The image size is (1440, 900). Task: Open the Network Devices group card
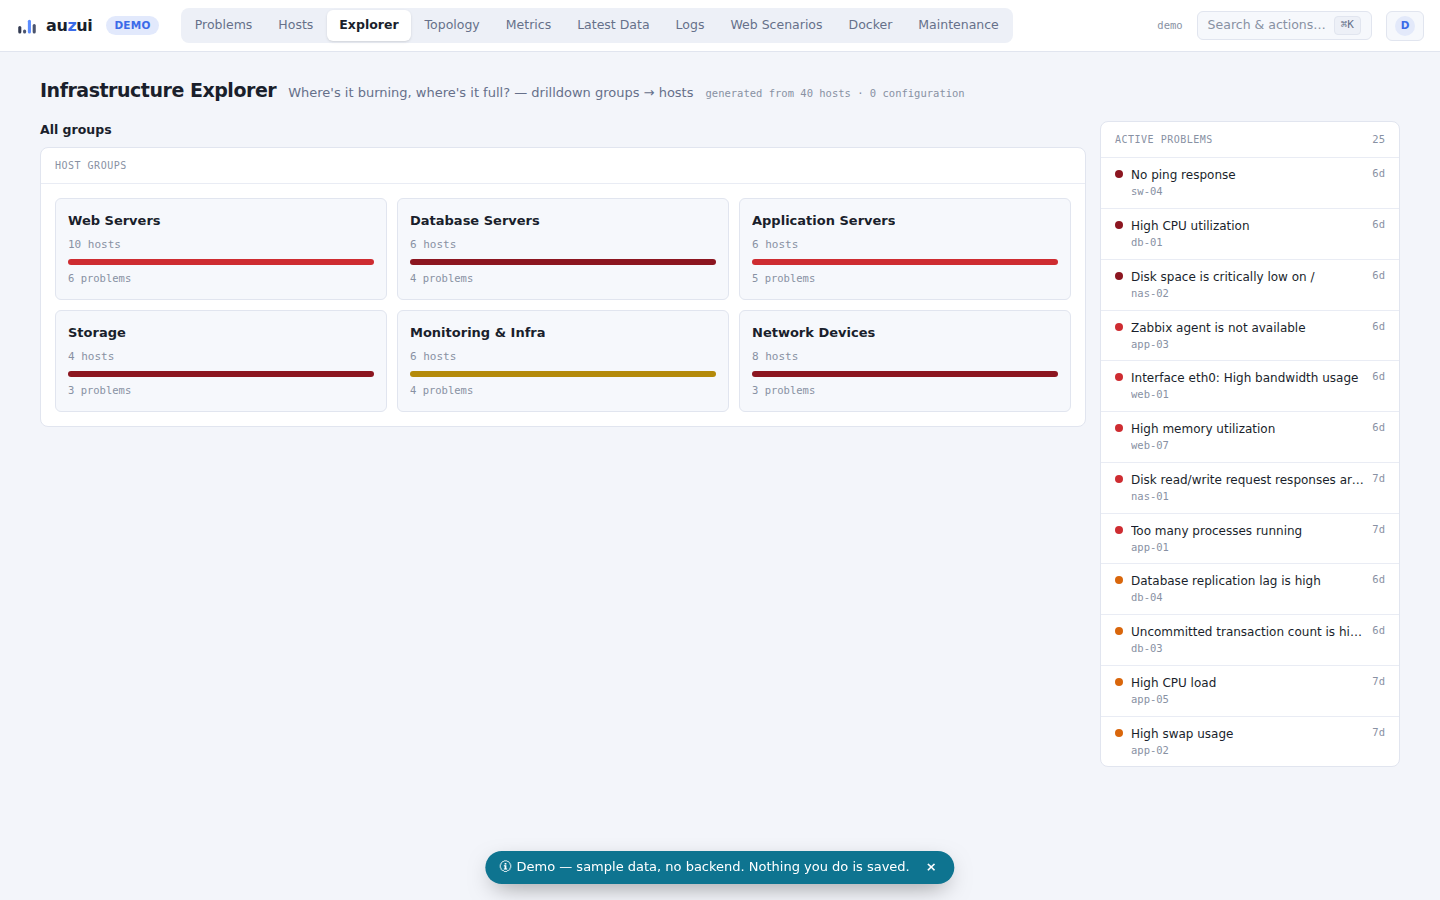(x=905, y=361)
